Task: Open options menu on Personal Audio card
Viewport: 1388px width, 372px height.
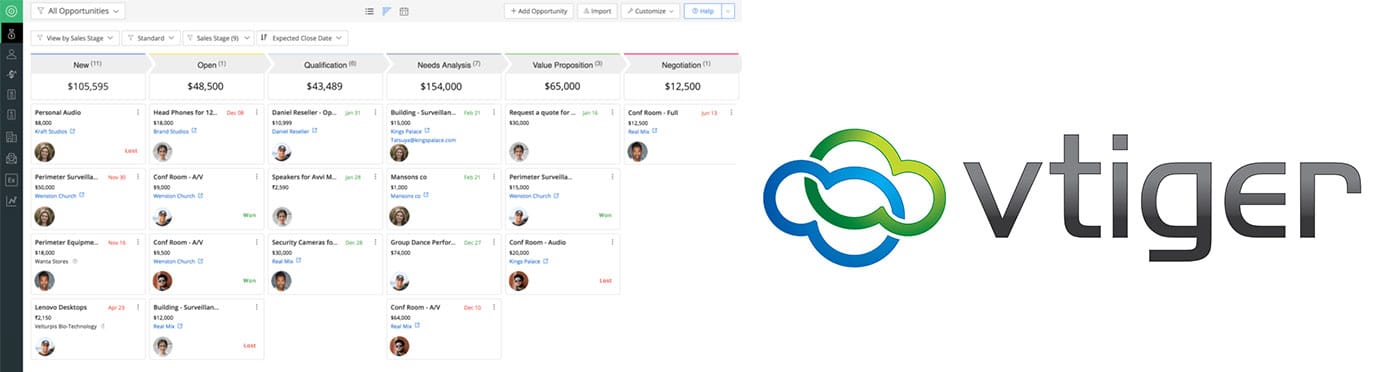Action: 138,112
